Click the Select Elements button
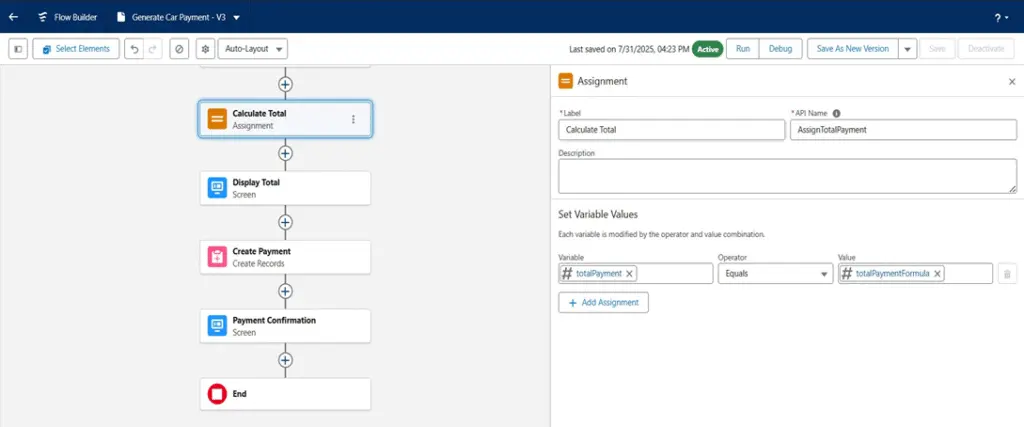This screenshot has width=1024, height=427. [76, 49]
